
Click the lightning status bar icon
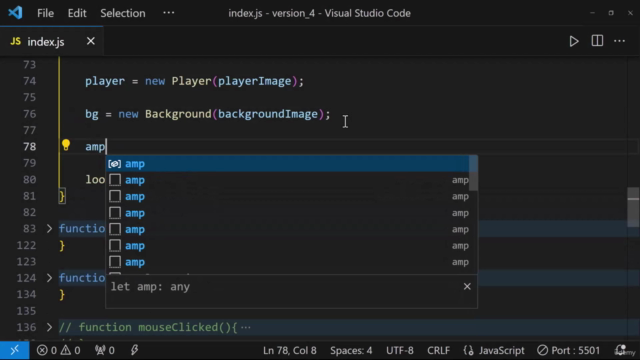click(x=134, y=350)
